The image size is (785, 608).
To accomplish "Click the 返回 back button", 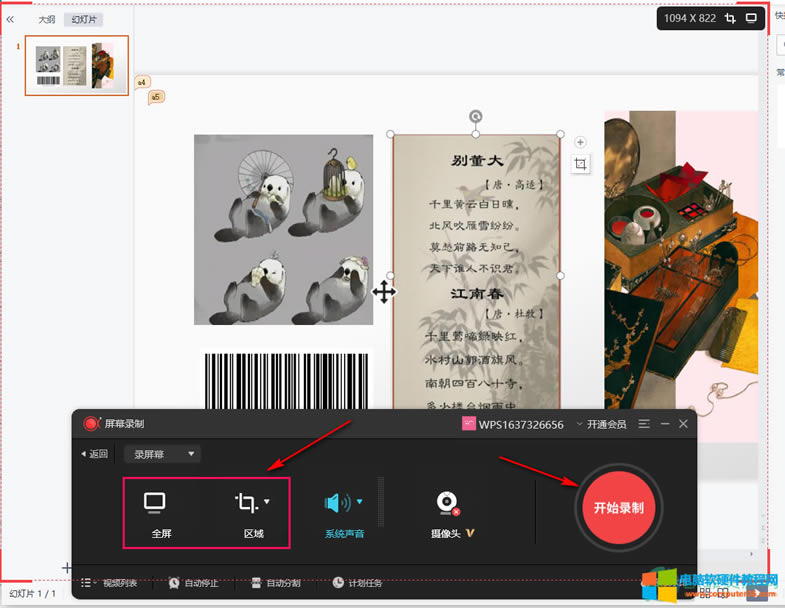I will pyautogui.click(x=93, y=454).
